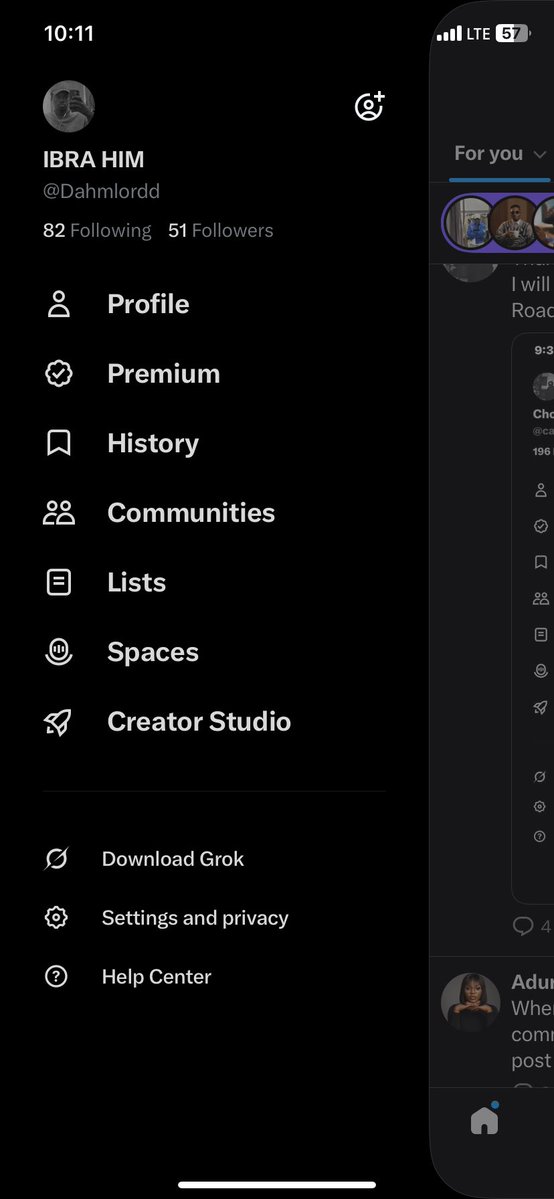
Task: Open Help Center
Action: 156,976
